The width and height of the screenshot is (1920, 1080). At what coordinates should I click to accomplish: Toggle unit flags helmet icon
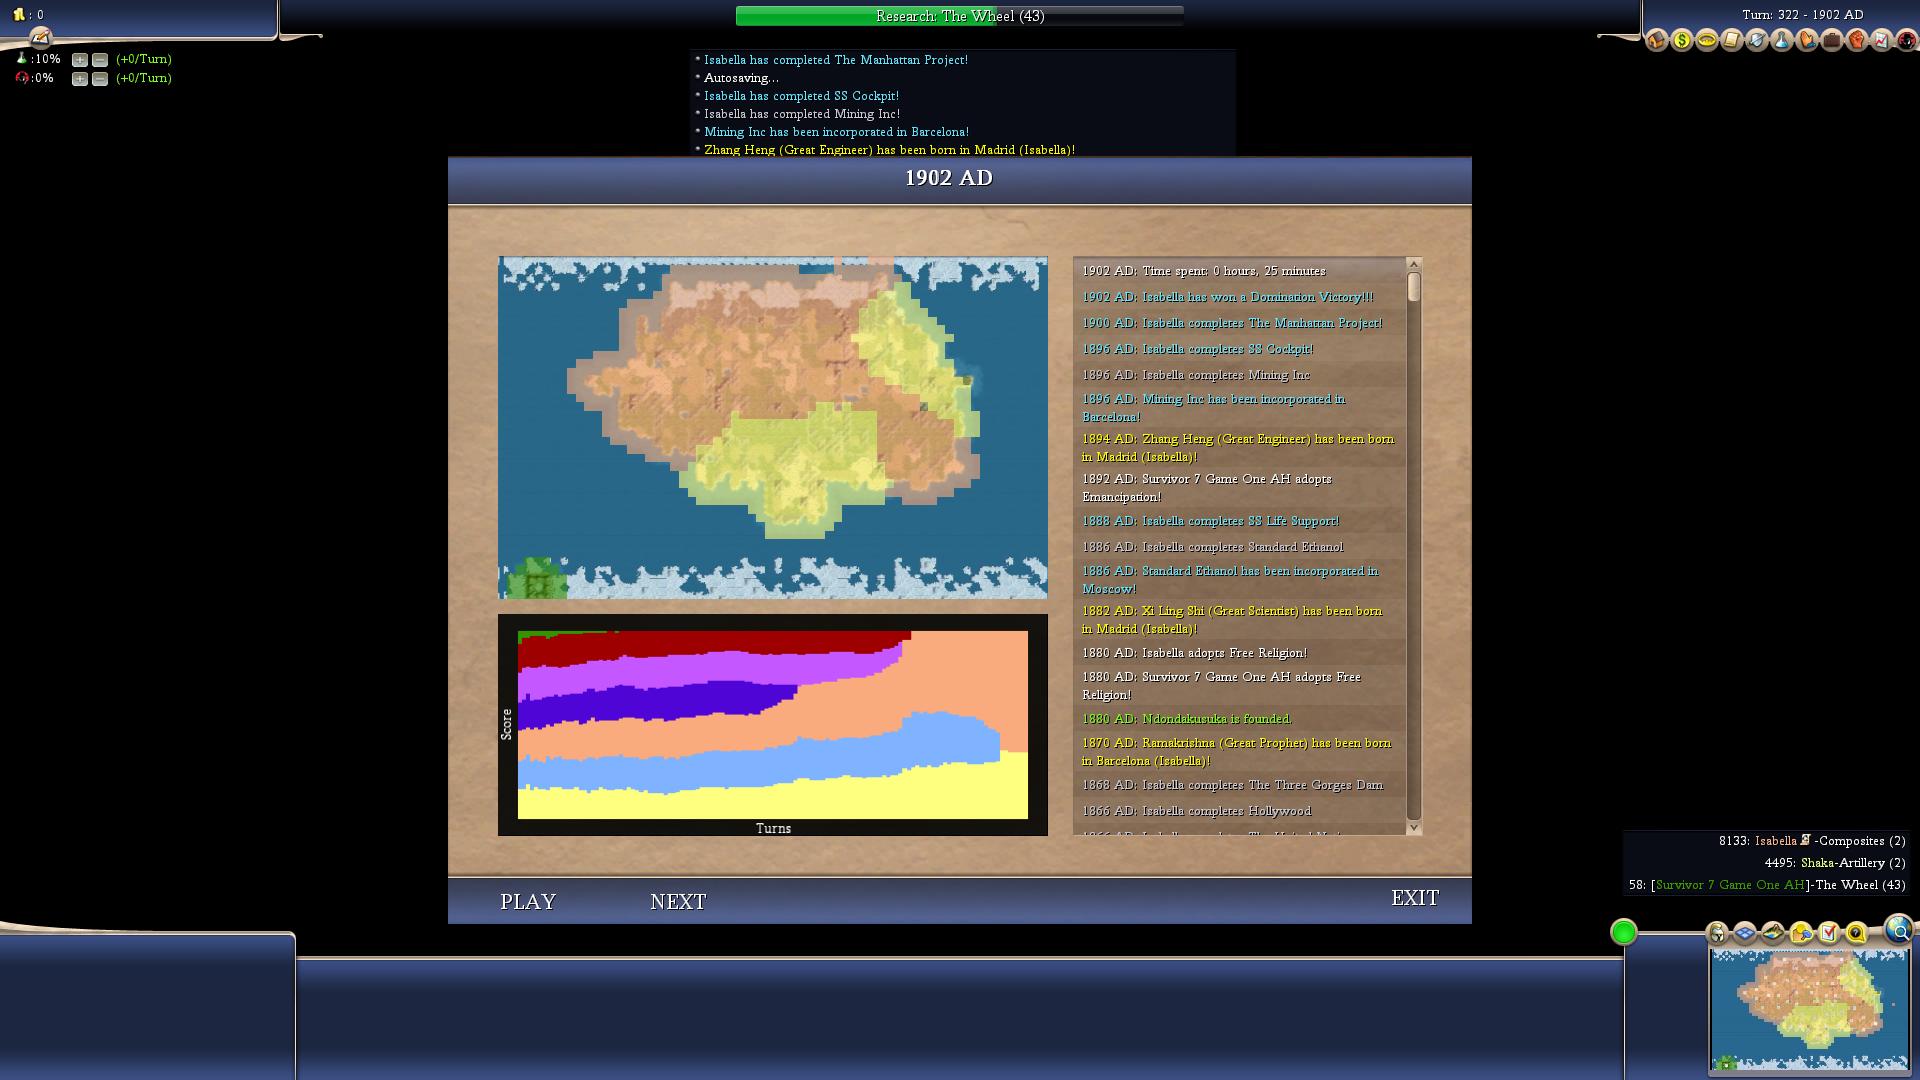coord(1717,933)
